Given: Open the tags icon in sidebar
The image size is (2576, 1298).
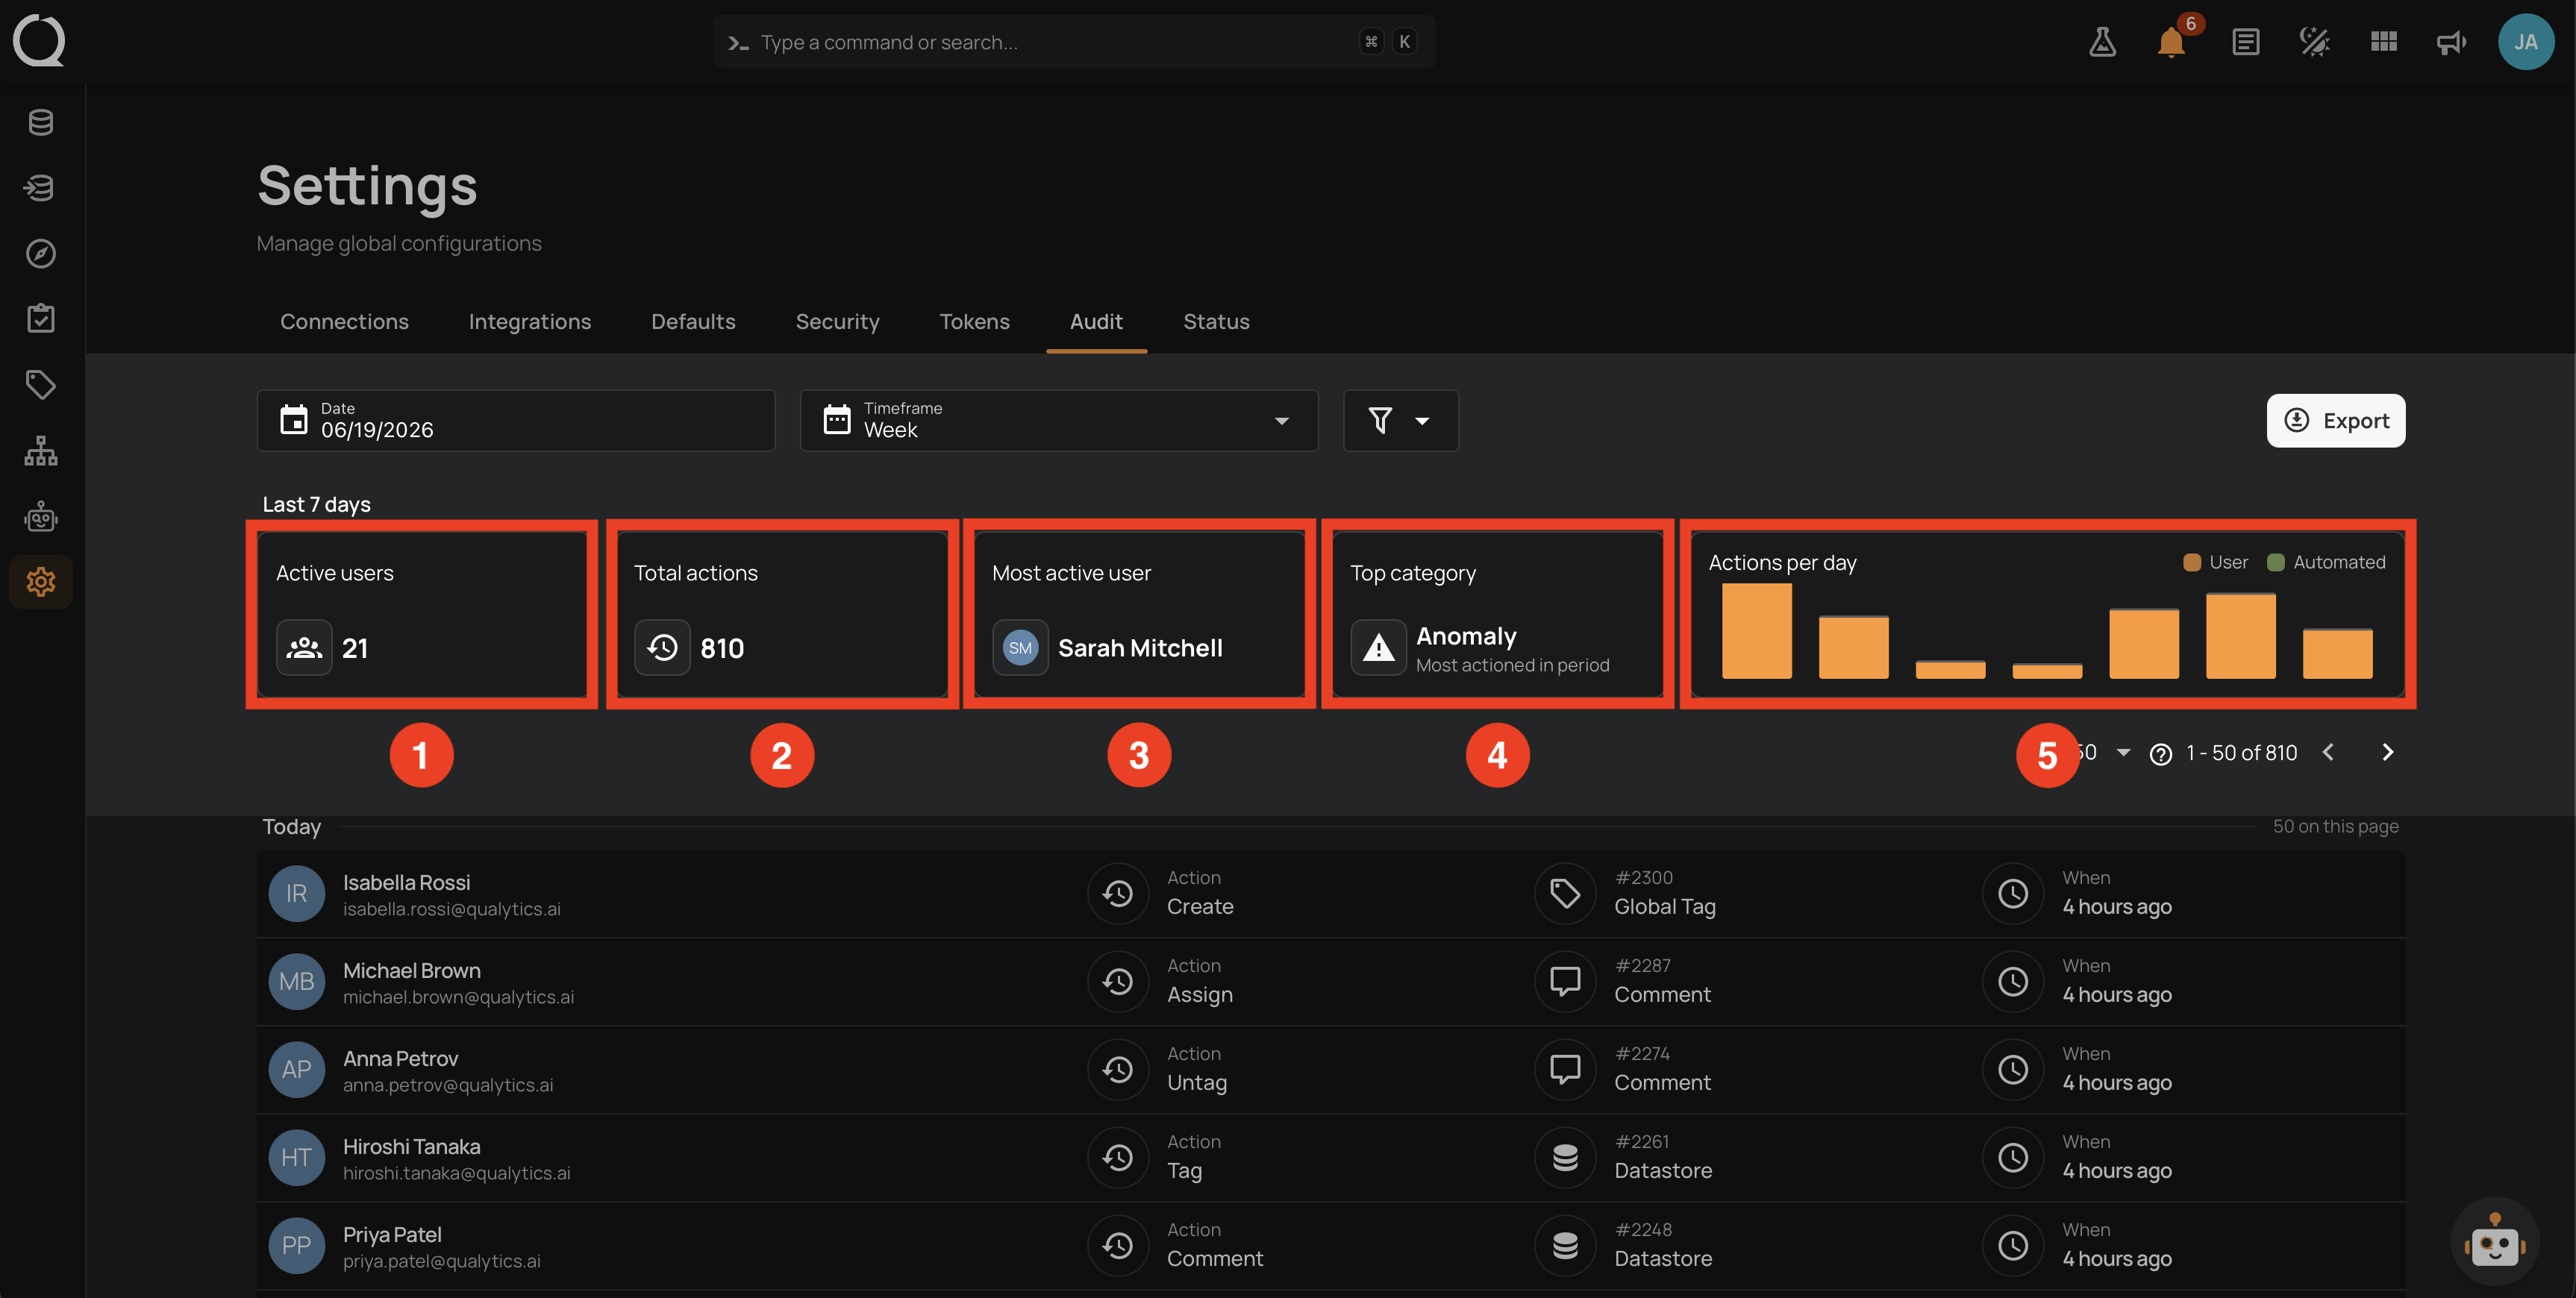Looking at the screenshot, I should [x=41, y=385].
